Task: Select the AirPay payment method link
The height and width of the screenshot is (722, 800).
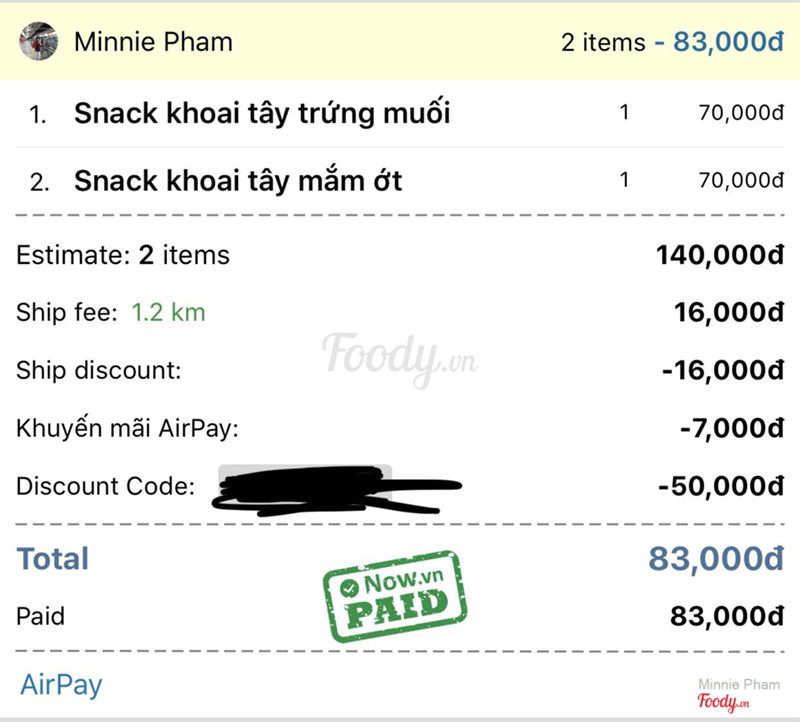Action: [x=61, y=685]
